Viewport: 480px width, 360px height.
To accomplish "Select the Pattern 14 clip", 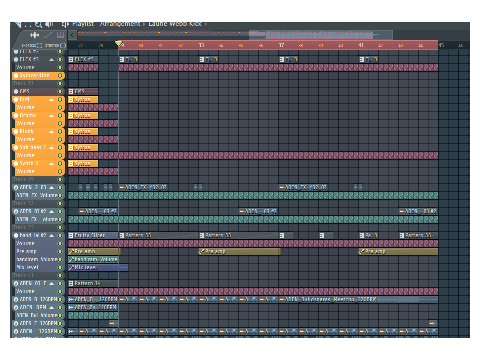I will 93,283.
